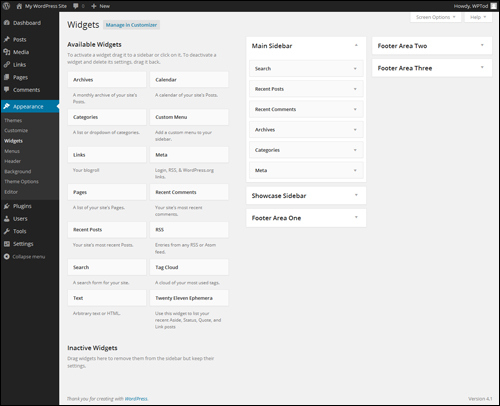Open the Tools wrench icon
500x406 pixels.
(7, 231)
